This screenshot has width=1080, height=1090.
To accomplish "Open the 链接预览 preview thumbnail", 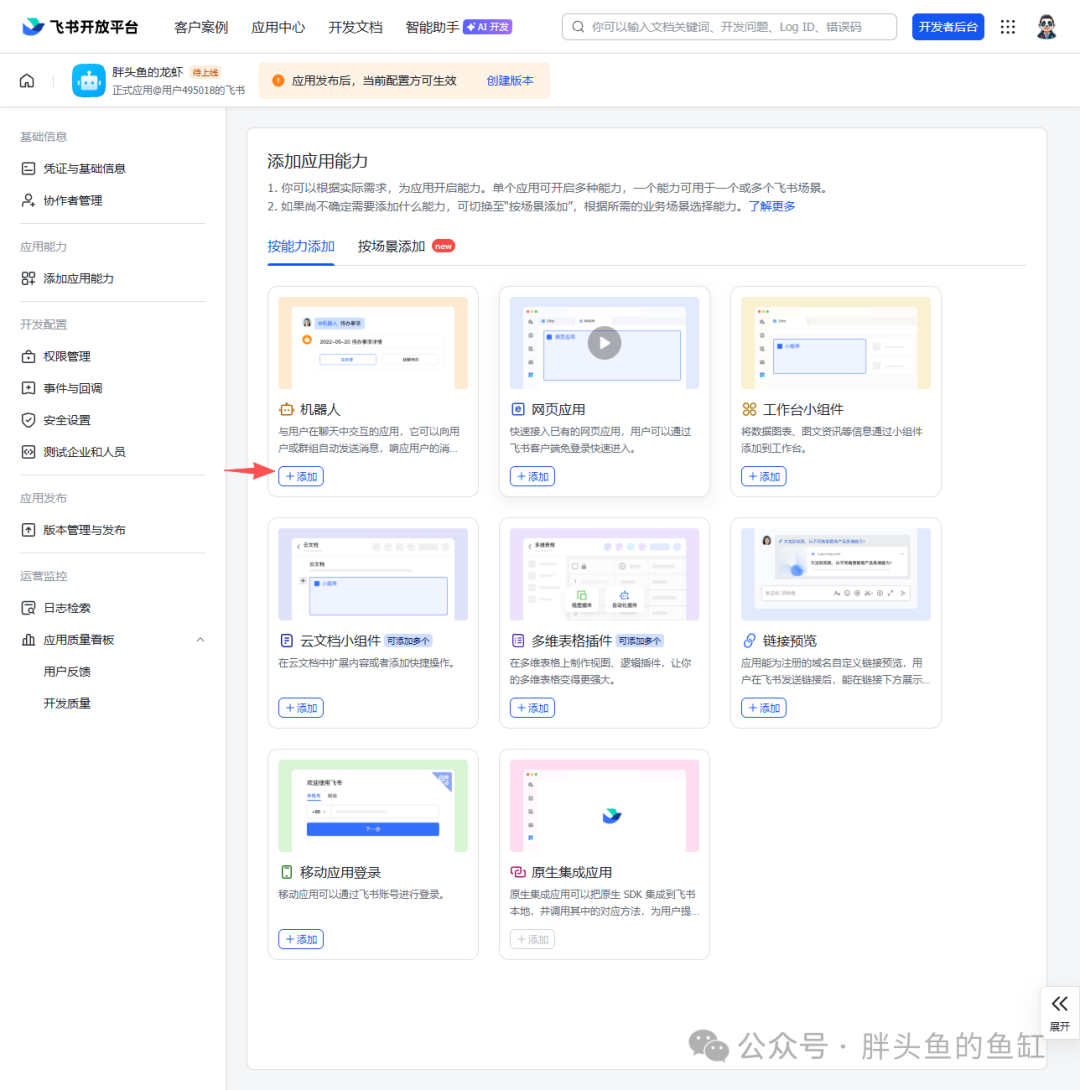I will tap(836, 574).
